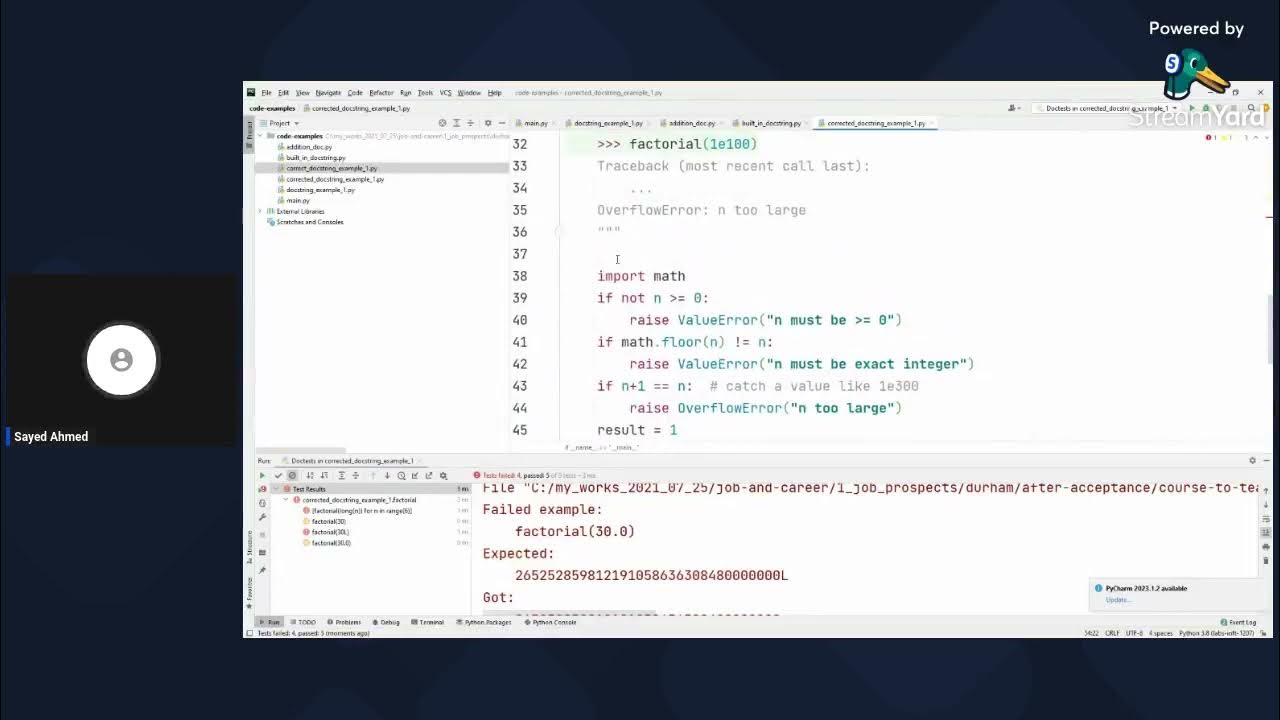
Task: Rerun tests with the green play icon
Action: pos(261,476)
